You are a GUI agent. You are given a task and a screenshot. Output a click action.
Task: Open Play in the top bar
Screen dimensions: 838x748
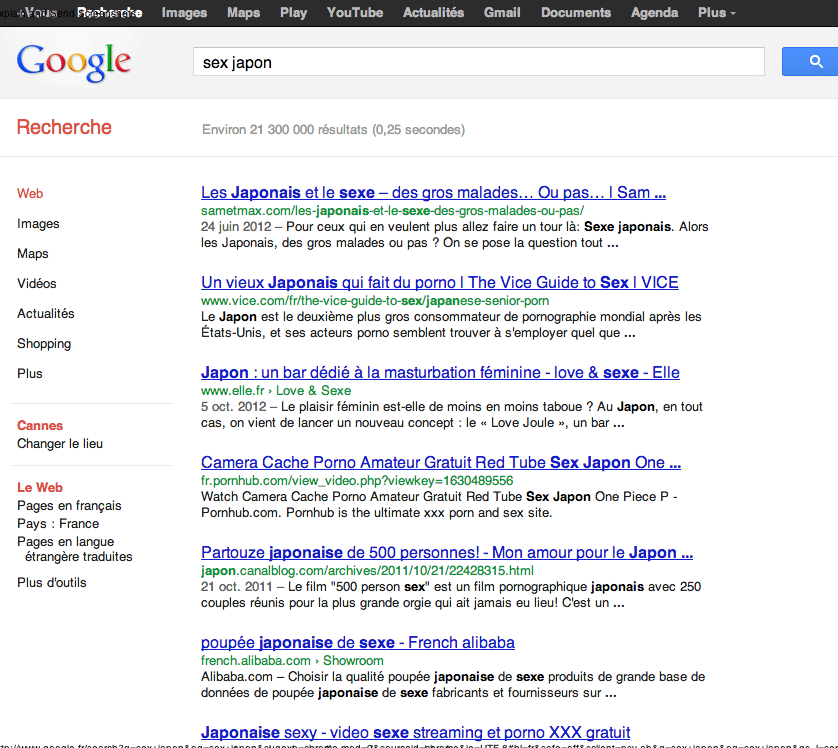pos(293,12)
